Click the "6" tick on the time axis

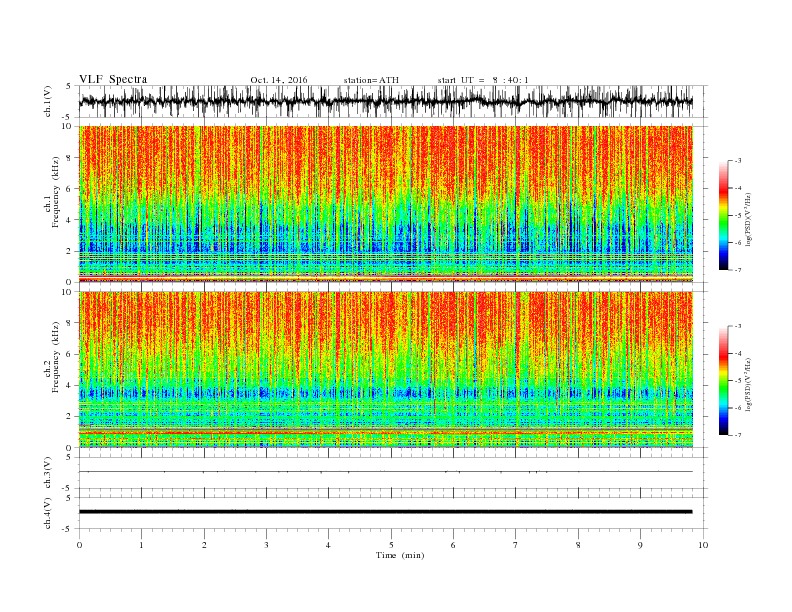[453, 545]
